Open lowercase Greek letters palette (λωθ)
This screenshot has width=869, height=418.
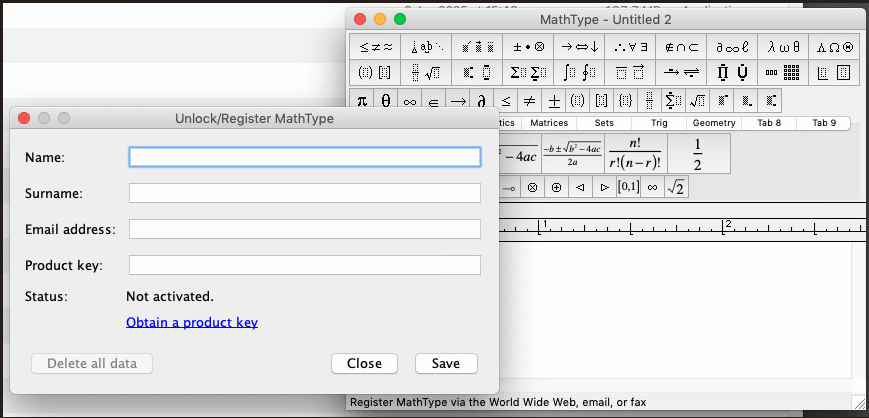[783, 47]
